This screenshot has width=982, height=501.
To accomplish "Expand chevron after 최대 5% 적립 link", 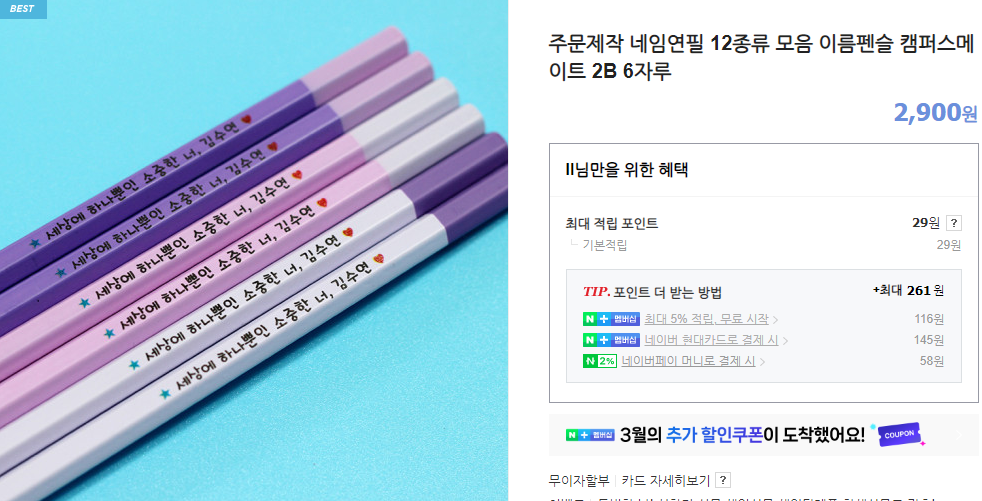I will [x=775, y=320].
